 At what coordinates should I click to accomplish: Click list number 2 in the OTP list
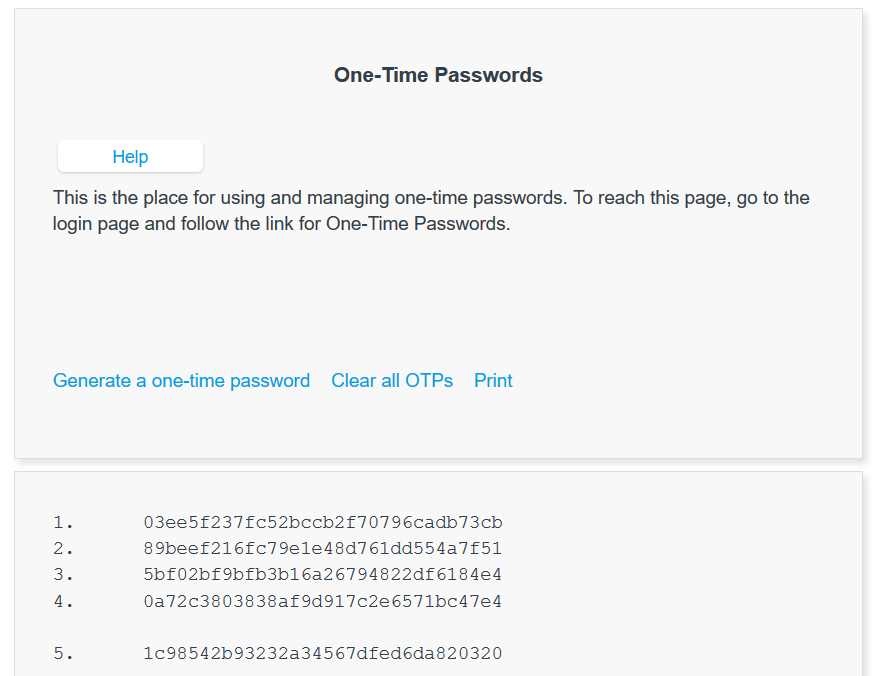coord(63,549)
